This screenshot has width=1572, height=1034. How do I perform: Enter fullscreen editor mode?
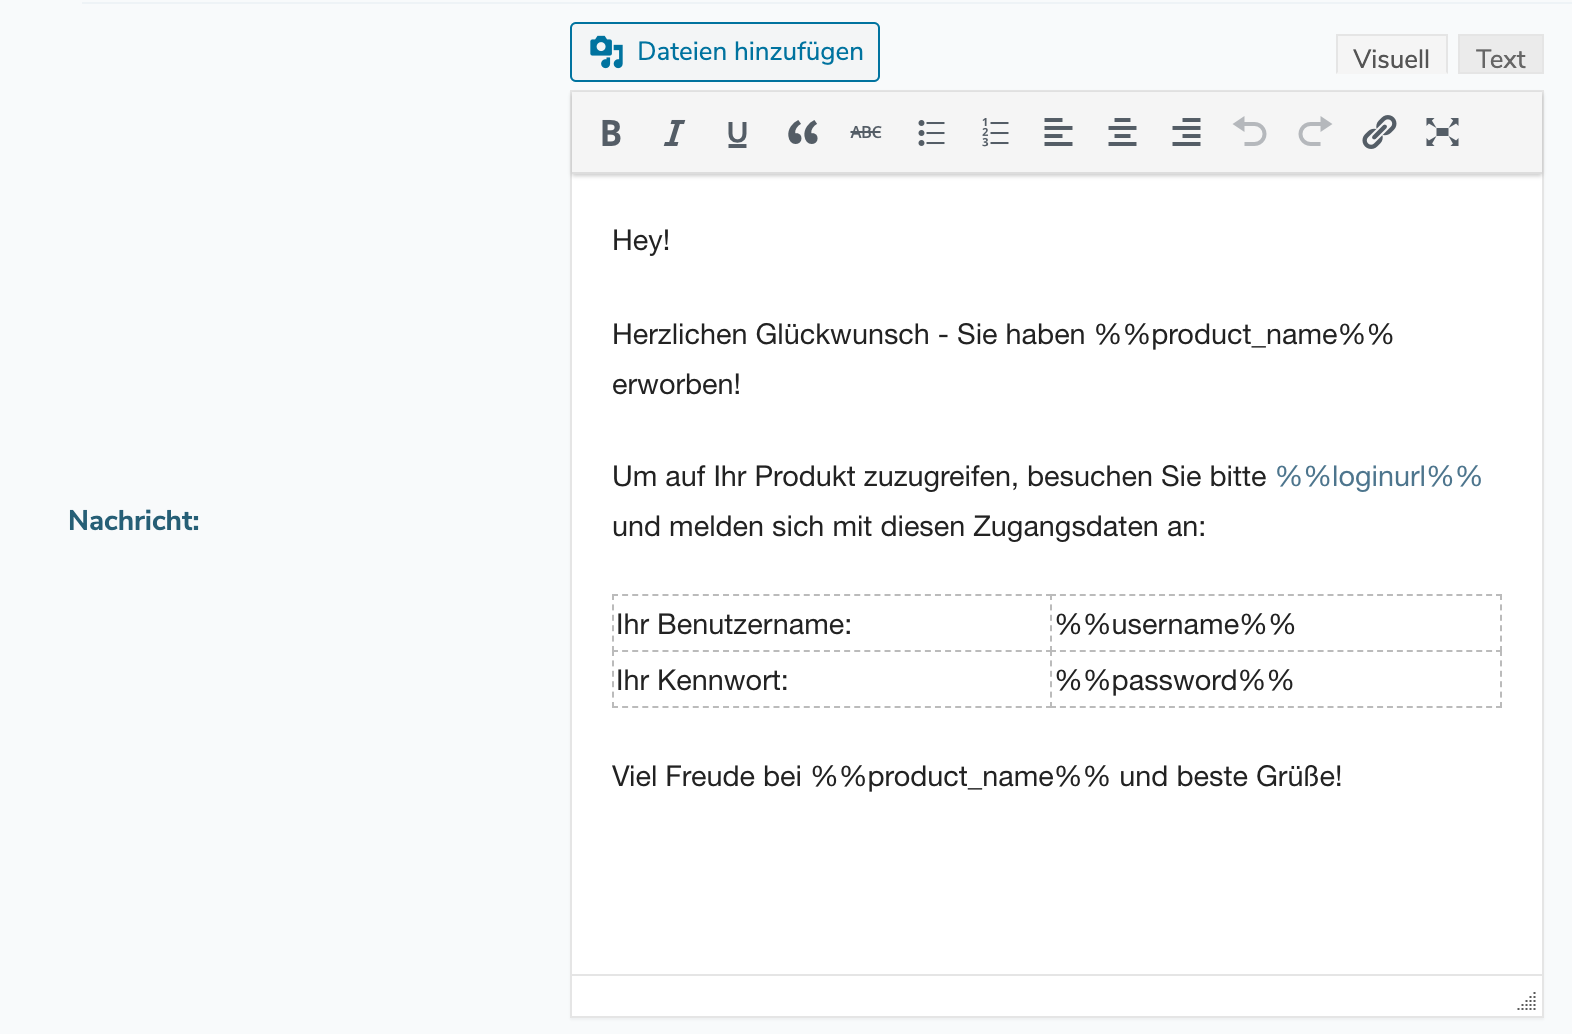(1442, 133)
